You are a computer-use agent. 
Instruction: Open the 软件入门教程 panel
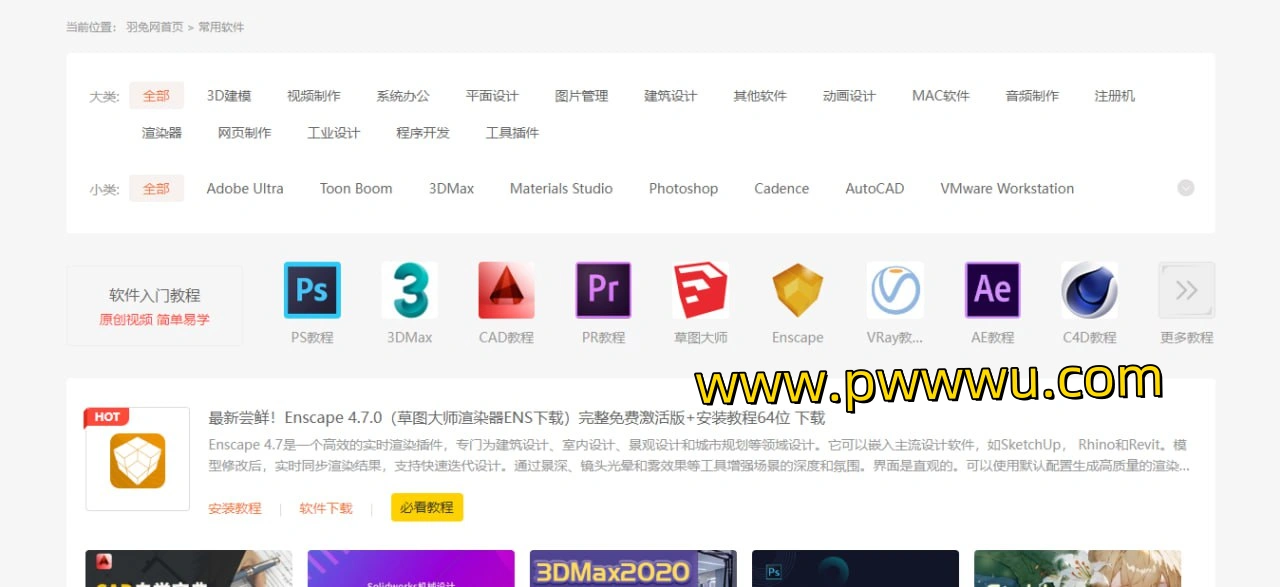pyautogui.click(x=155, y=306)
